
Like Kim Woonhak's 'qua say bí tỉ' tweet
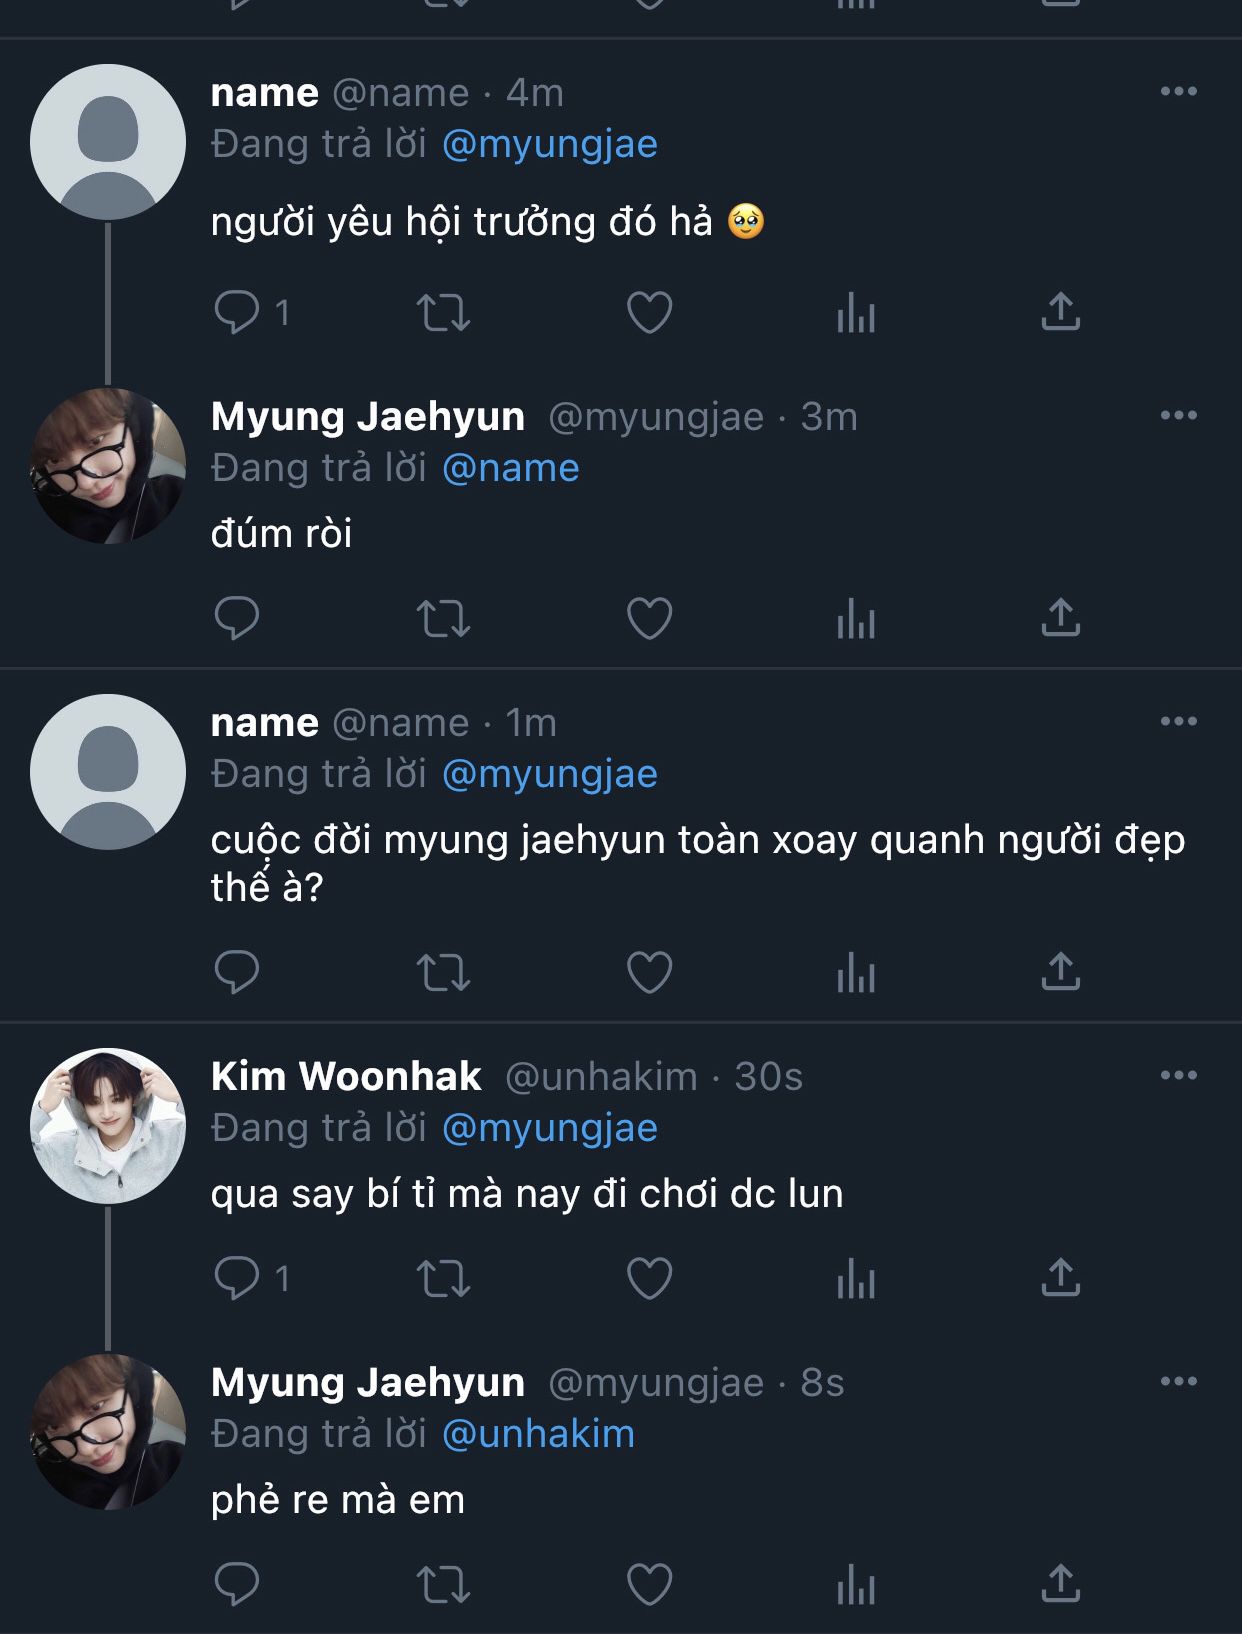(x=649, y=1278)
